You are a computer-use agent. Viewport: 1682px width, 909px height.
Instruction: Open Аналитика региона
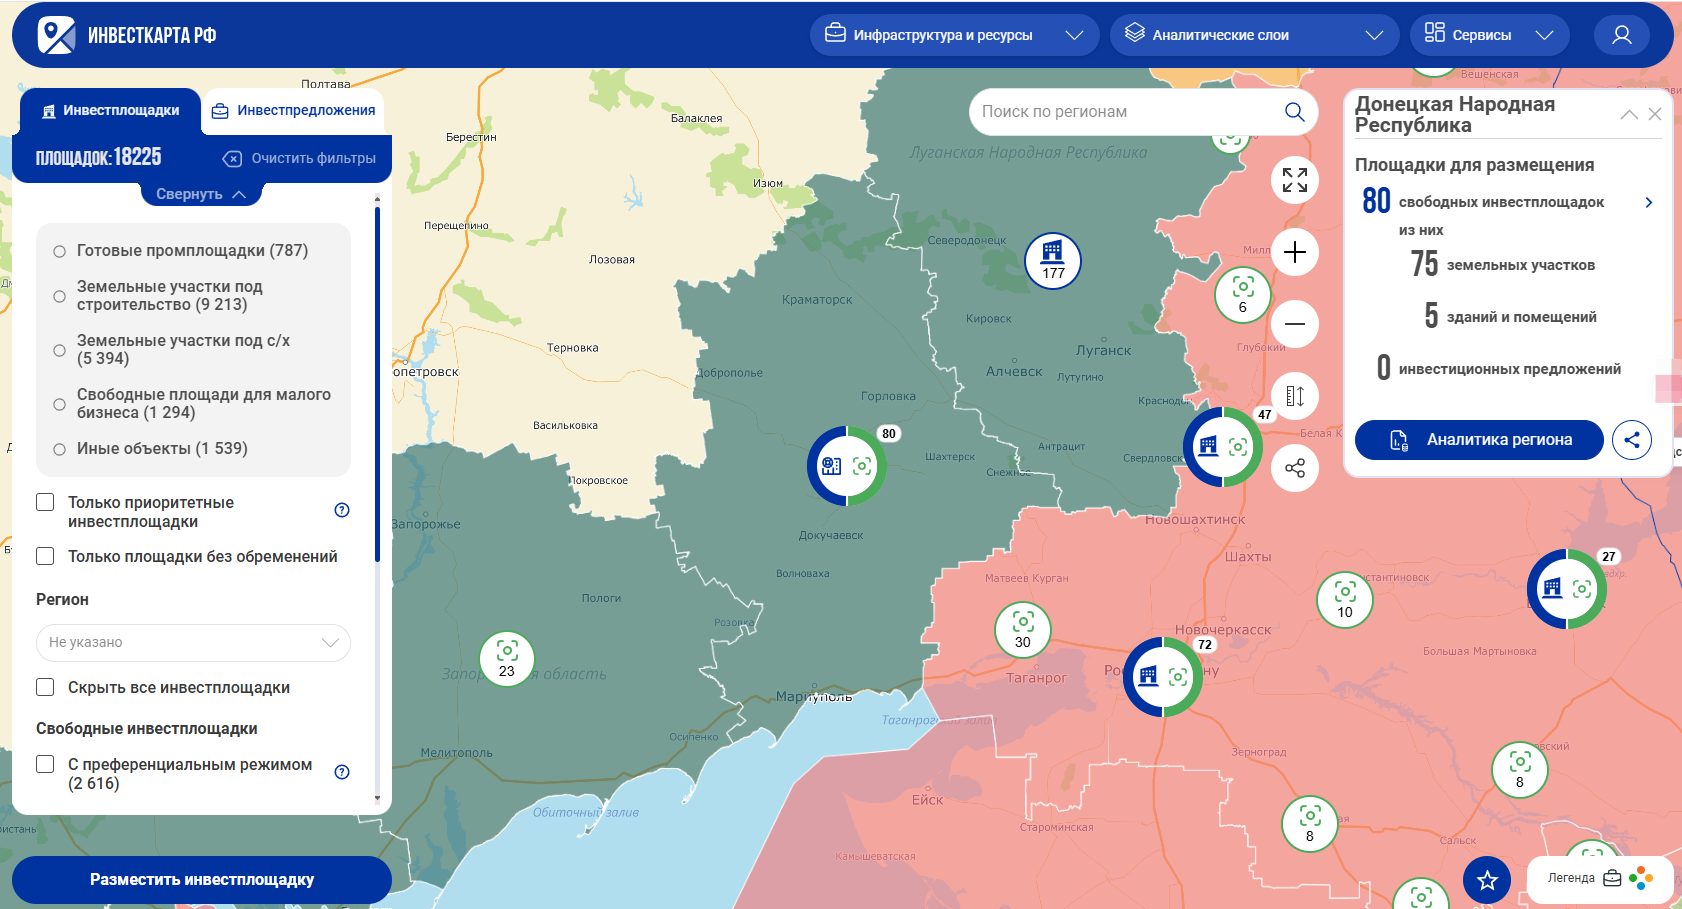1479,439
